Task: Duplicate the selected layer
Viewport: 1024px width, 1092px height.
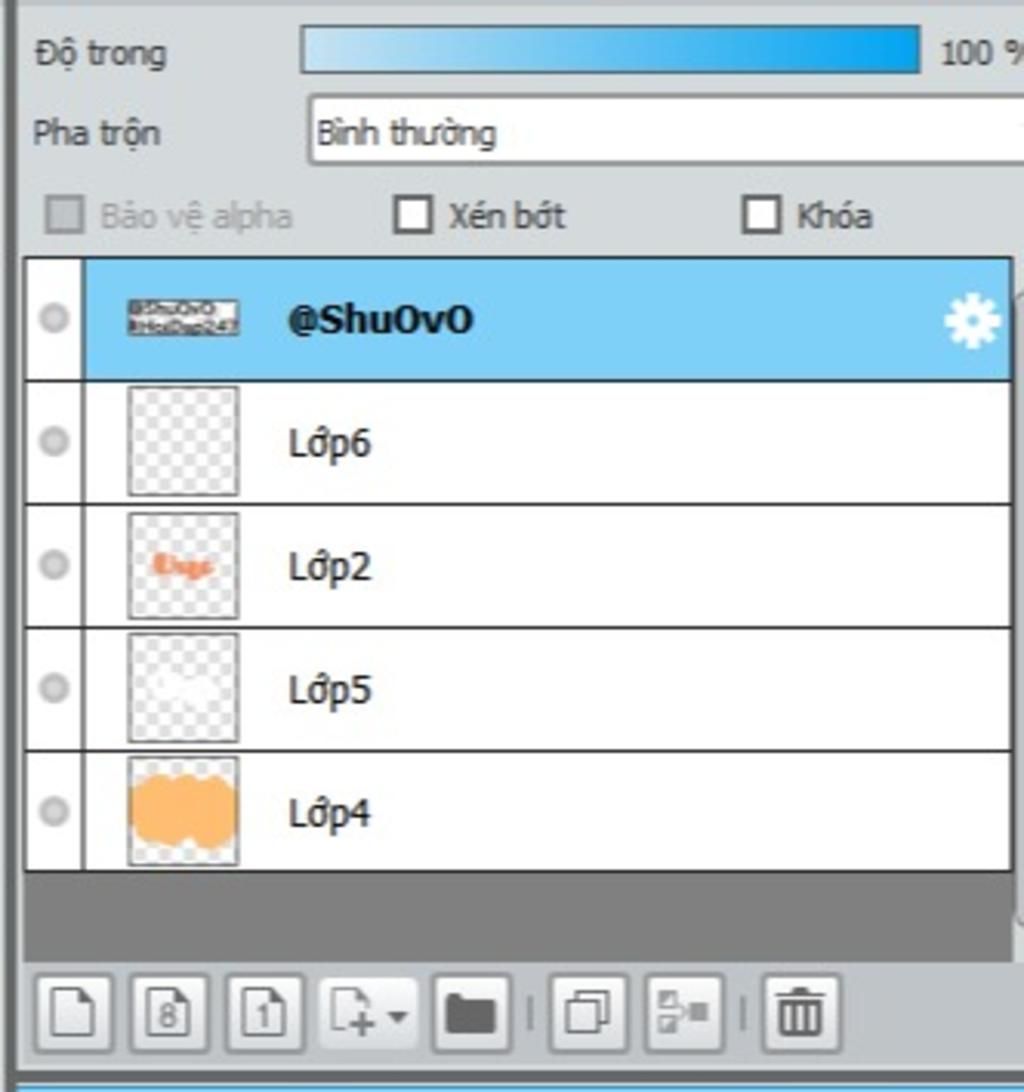Action: (587, 1014)
